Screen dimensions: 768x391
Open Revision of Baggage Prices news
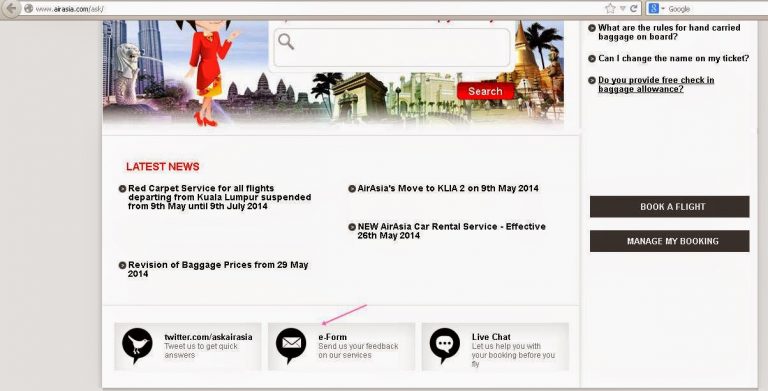pos(218,269)
